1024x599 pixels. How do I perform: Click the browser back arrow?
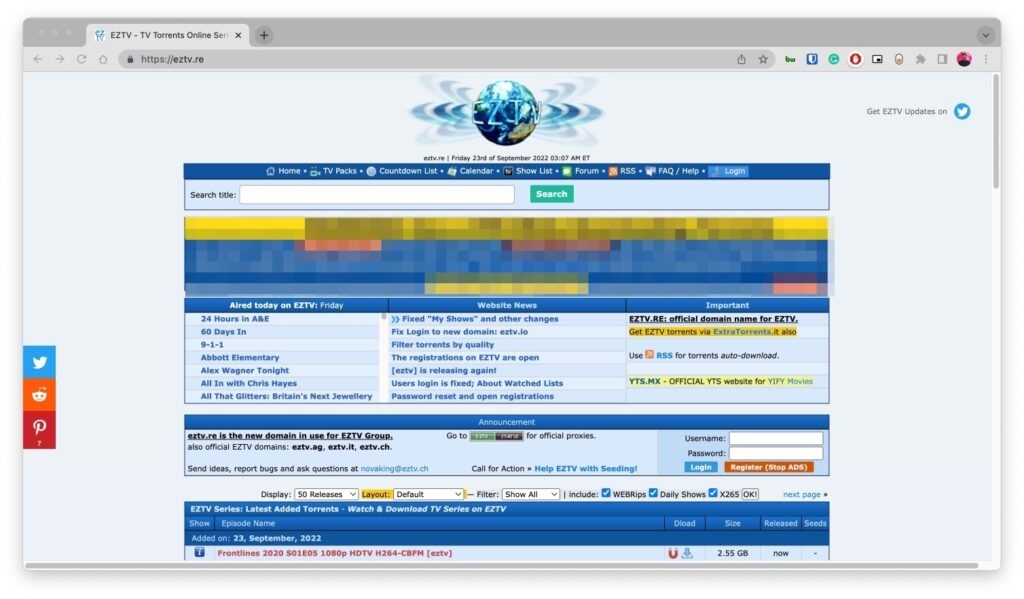(38, 59)
